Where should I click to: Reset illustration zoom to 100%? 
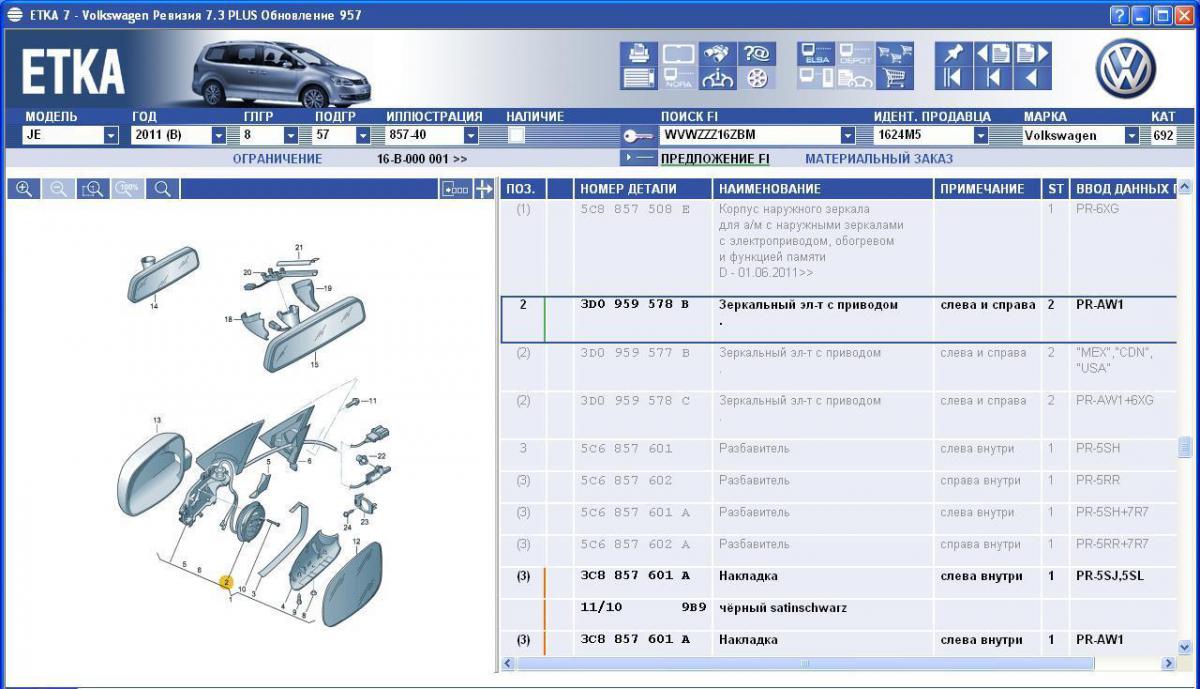tap(127, 189)
